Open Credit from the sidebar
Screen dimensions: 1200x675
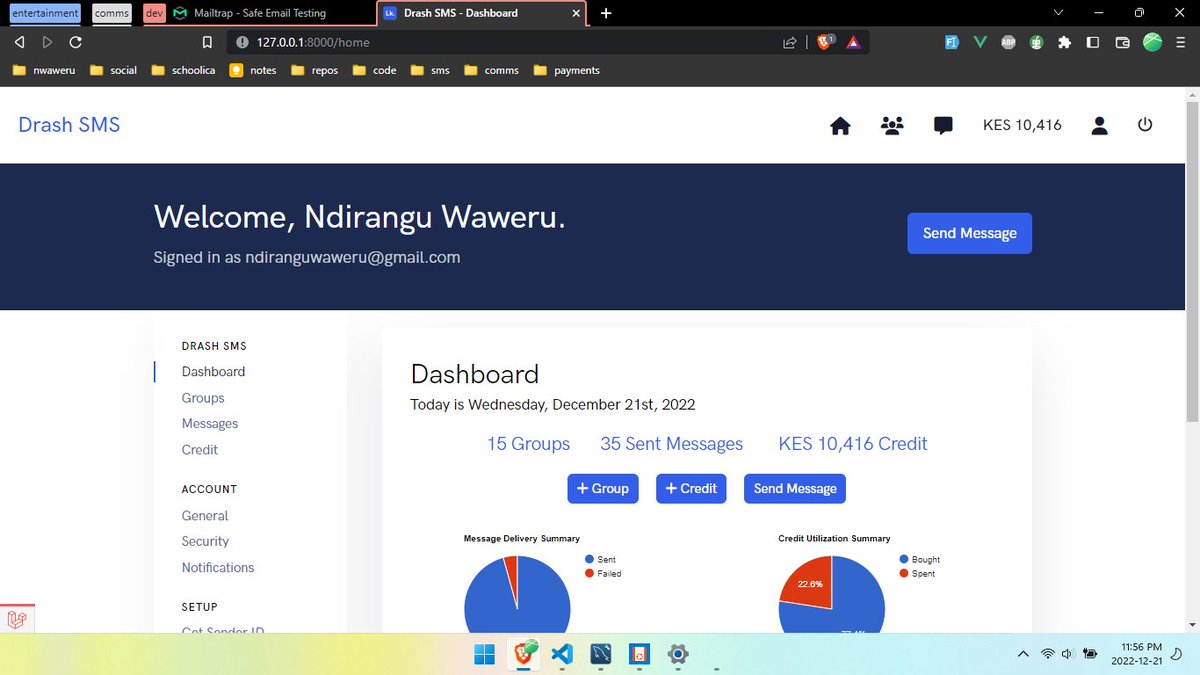click(200, 449)
